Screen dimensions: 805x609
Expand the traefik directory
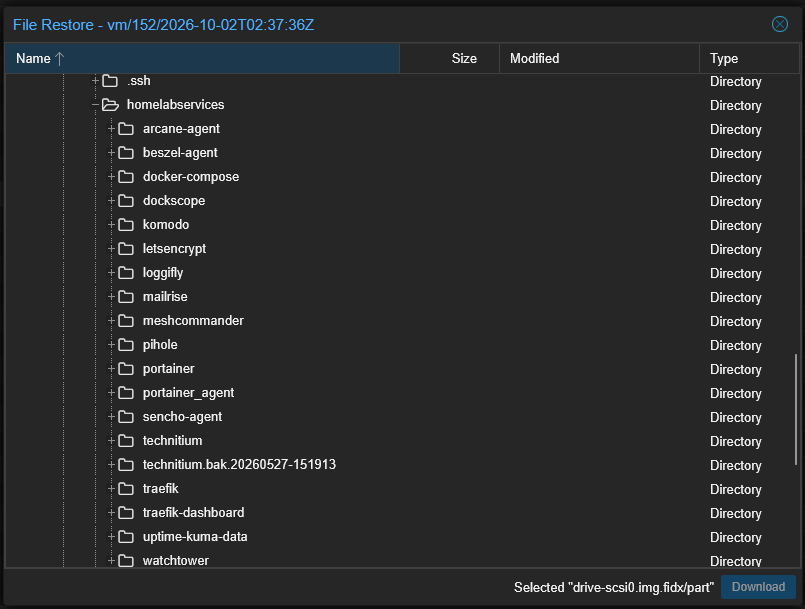[111, 488]
